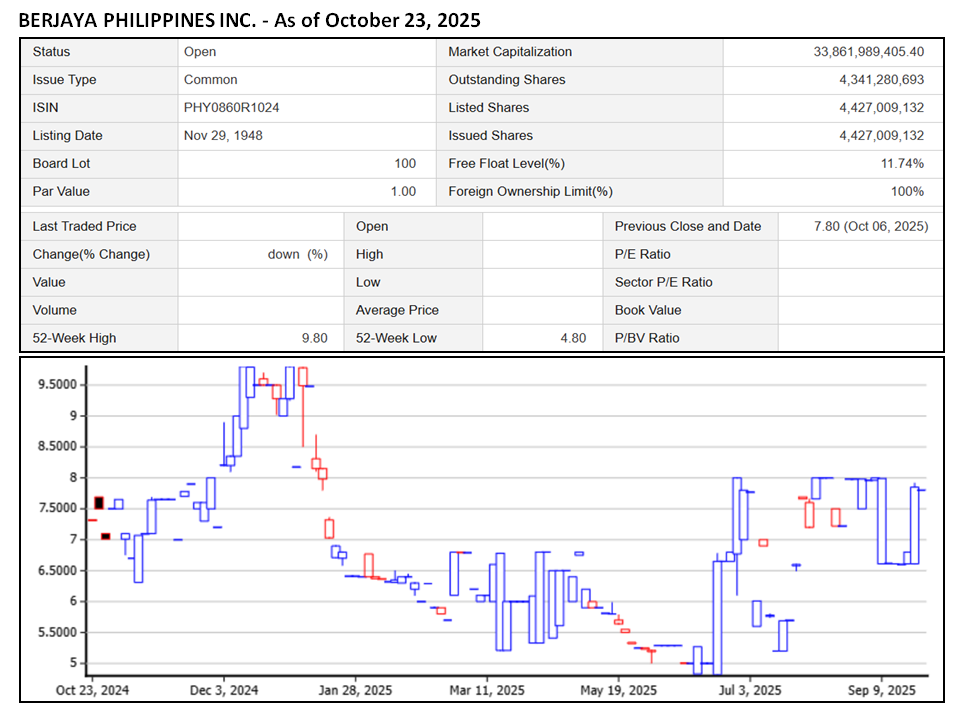This screenshot has height=727, width=964.
Task: Select the Status value Open
Action: (x=200, y=52)
